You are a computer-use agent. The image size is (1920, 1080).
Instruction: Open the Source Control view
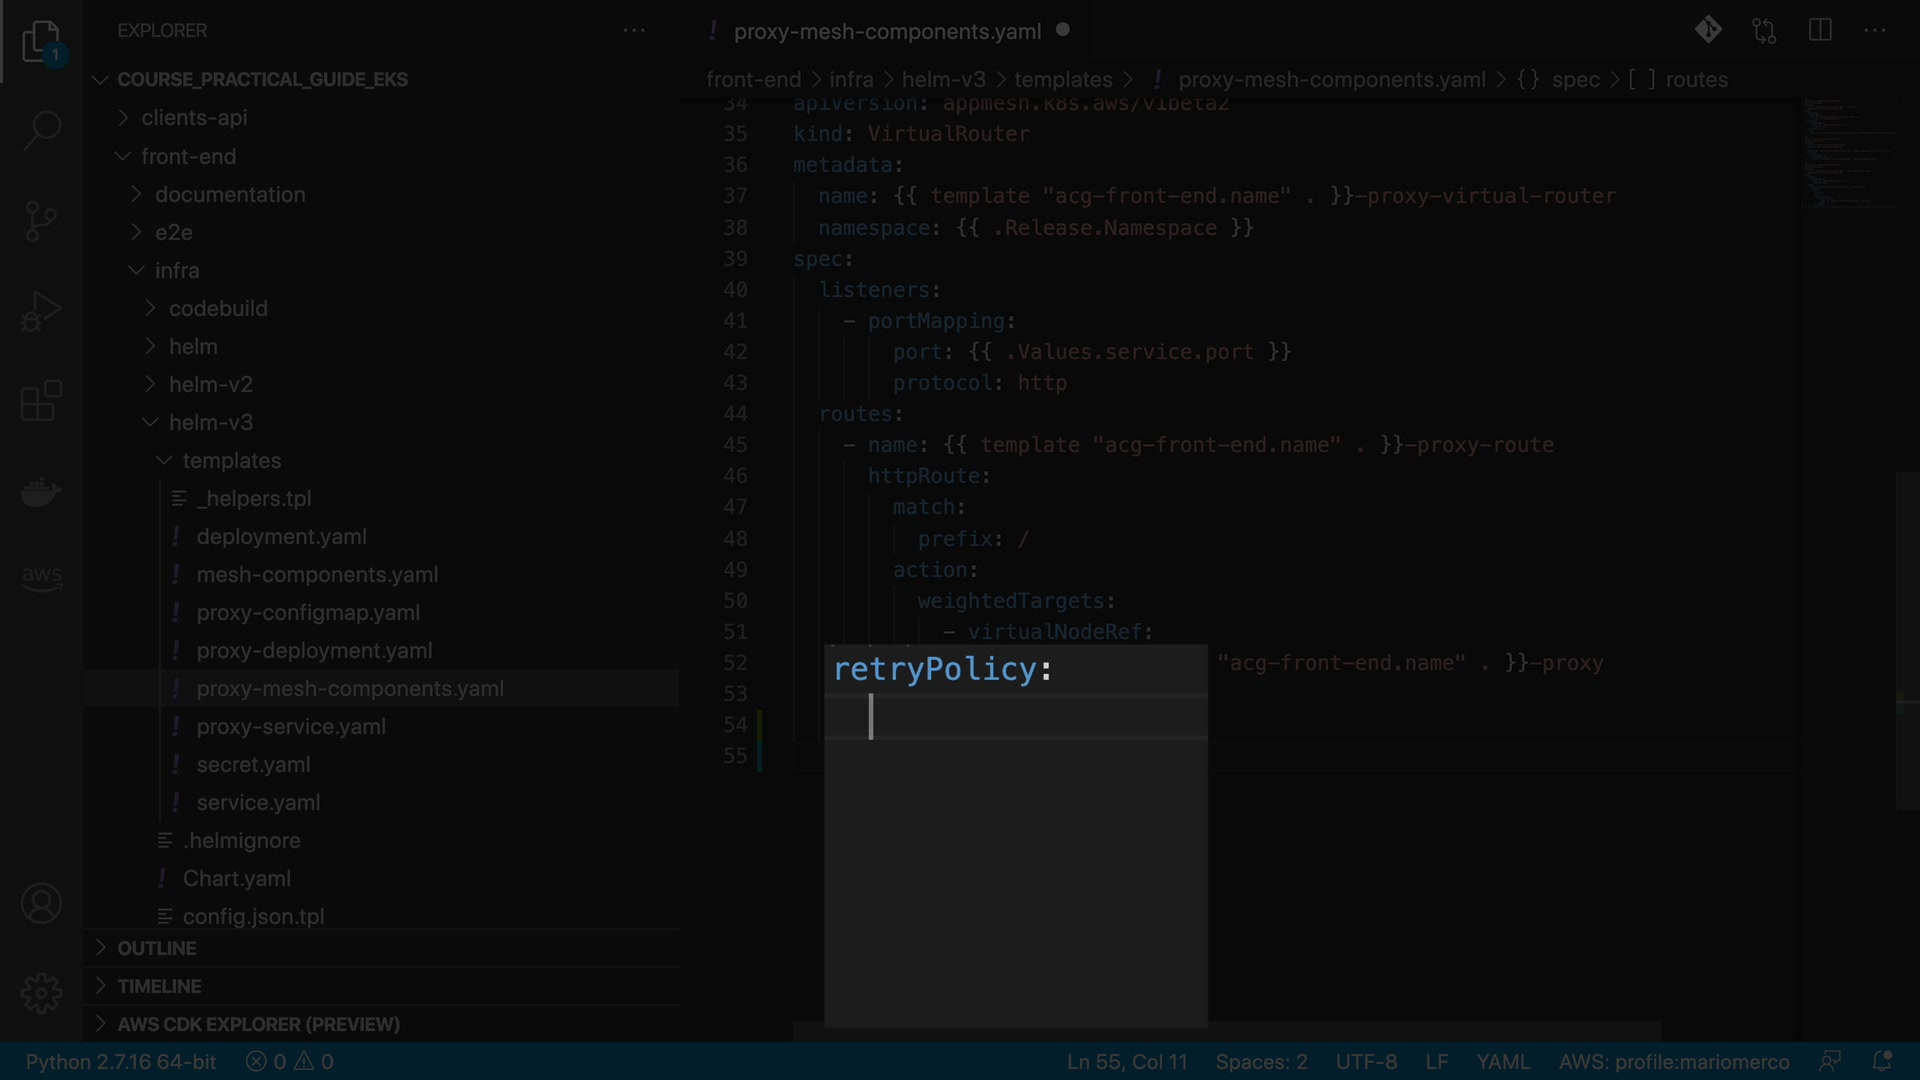41,220
